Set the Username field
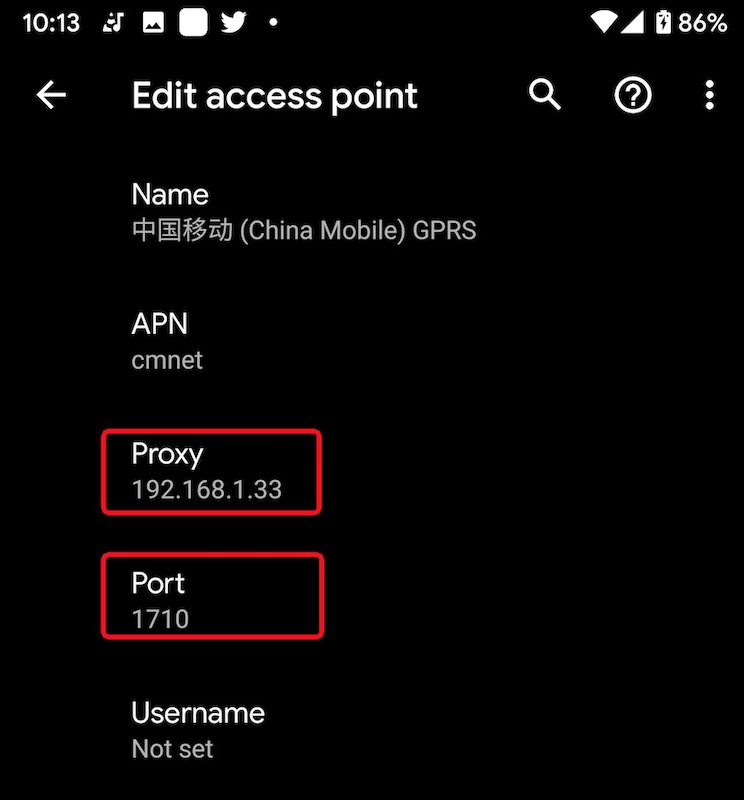The width and height of the screenshot is (744, 800). click(198, 729)
